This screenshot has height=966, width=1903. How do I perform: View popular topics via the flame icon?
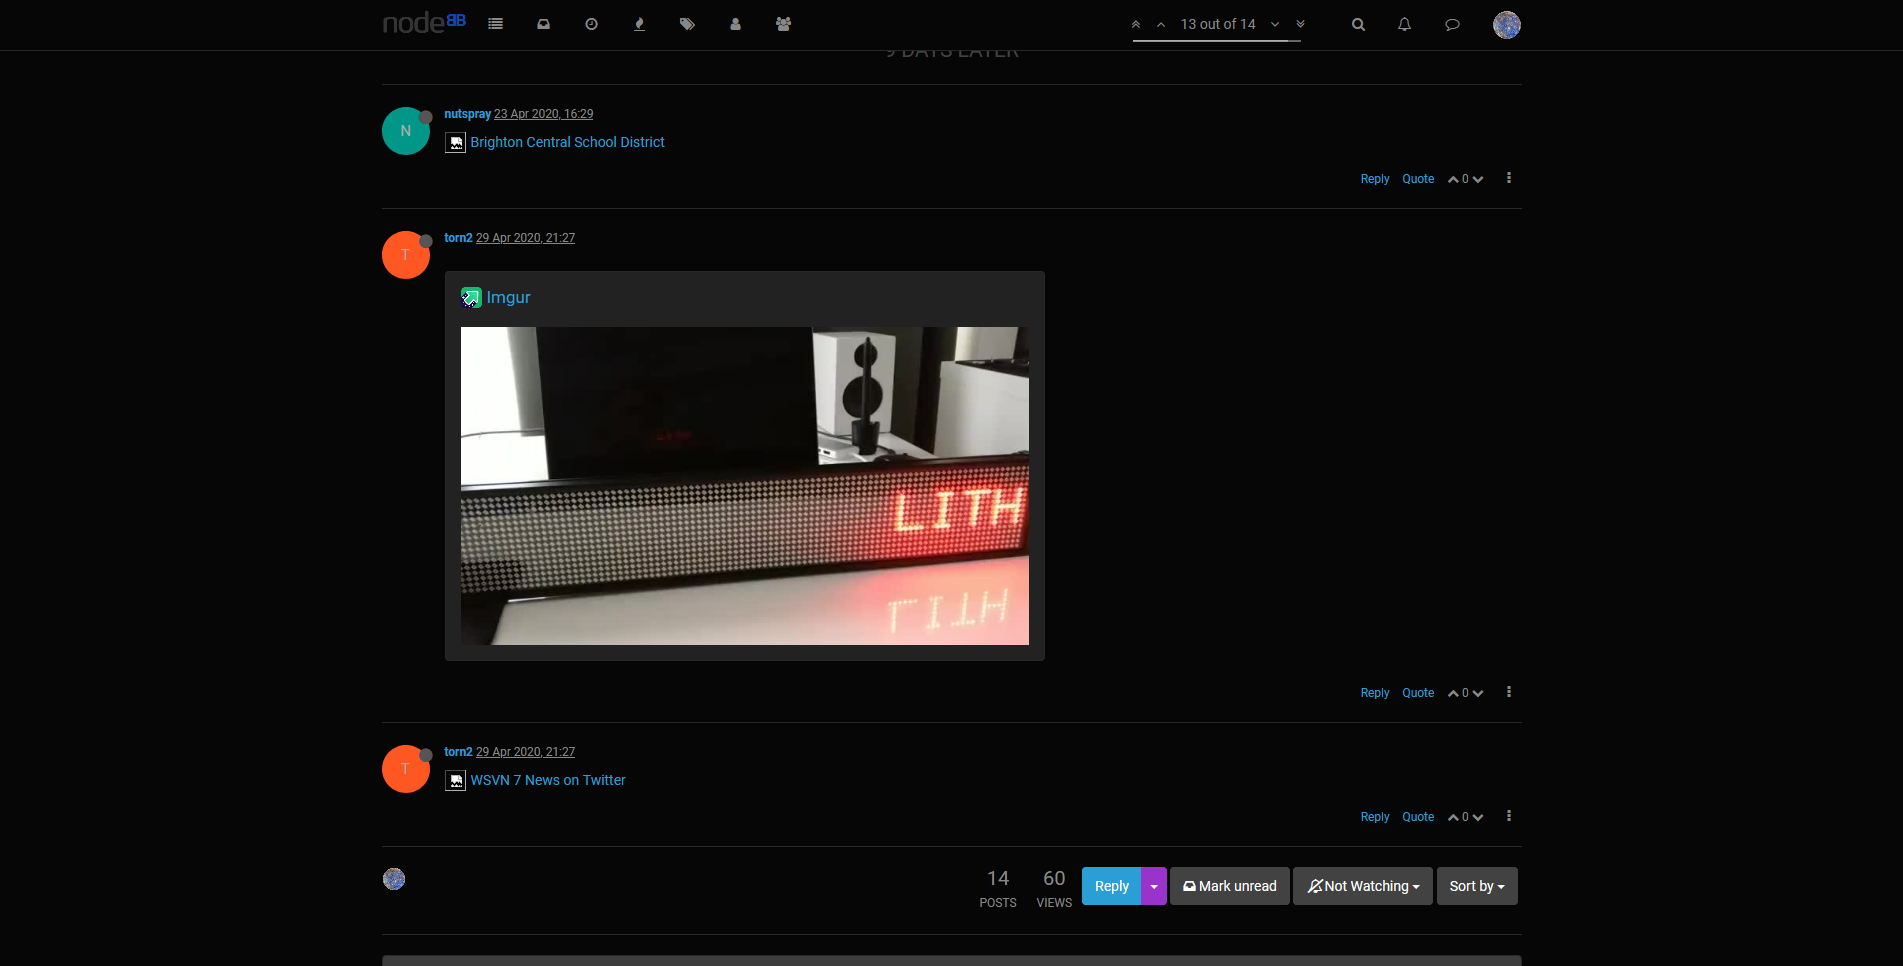[639, 24]
